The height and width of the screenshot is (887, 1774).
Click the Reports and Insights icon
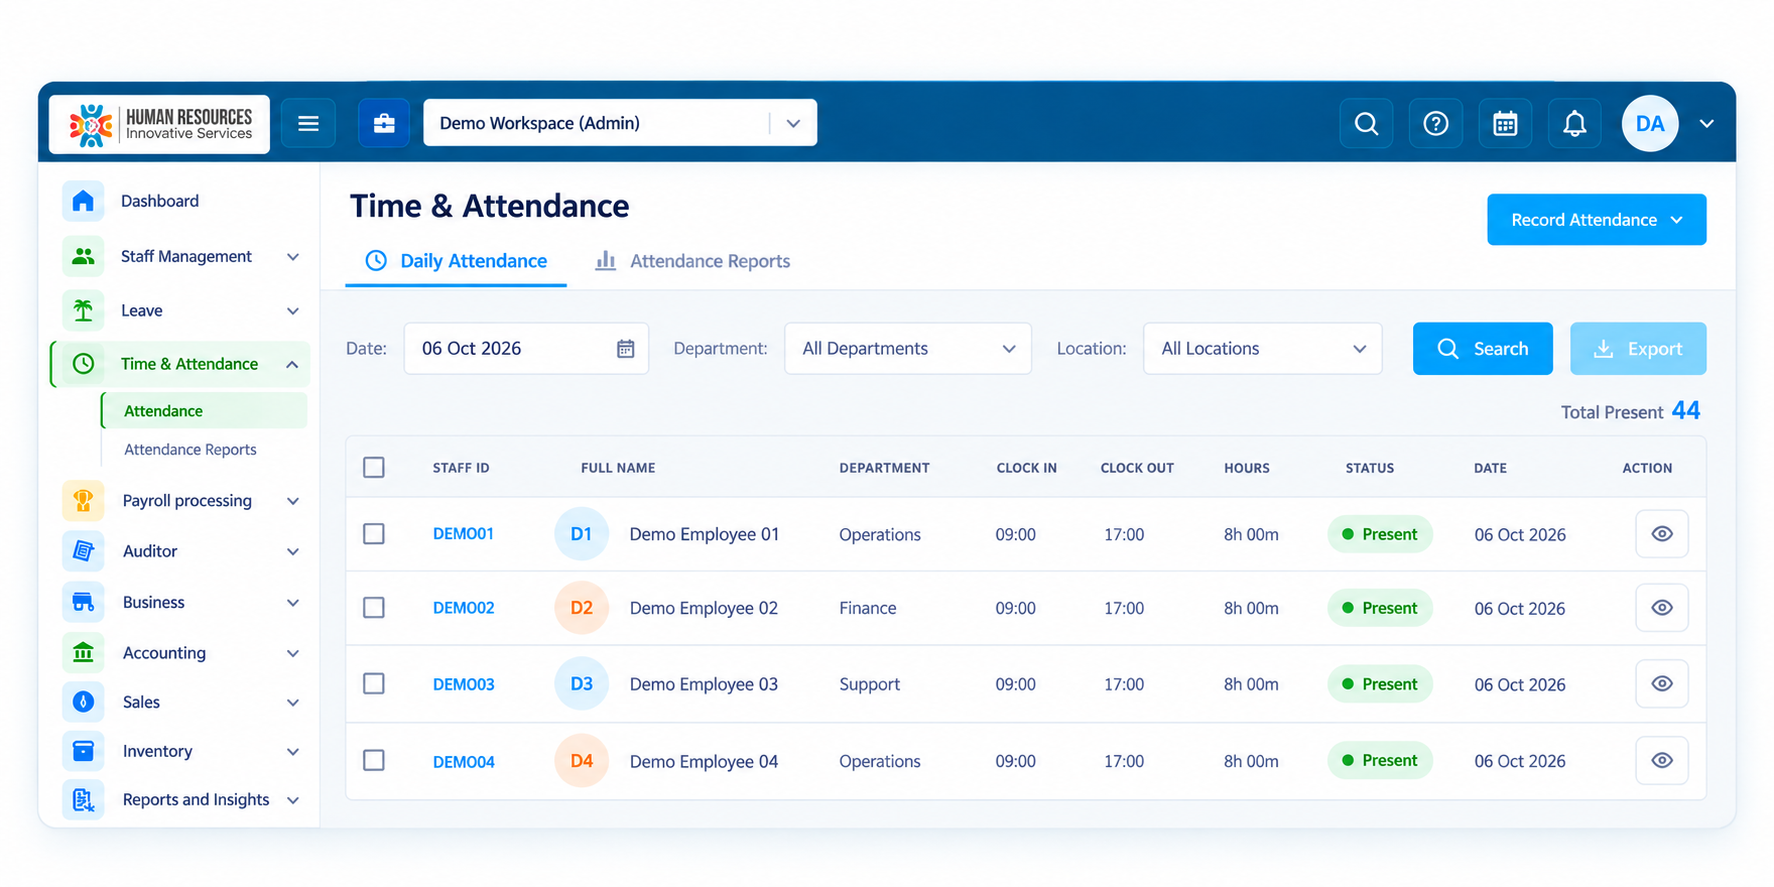coord(83,799)
